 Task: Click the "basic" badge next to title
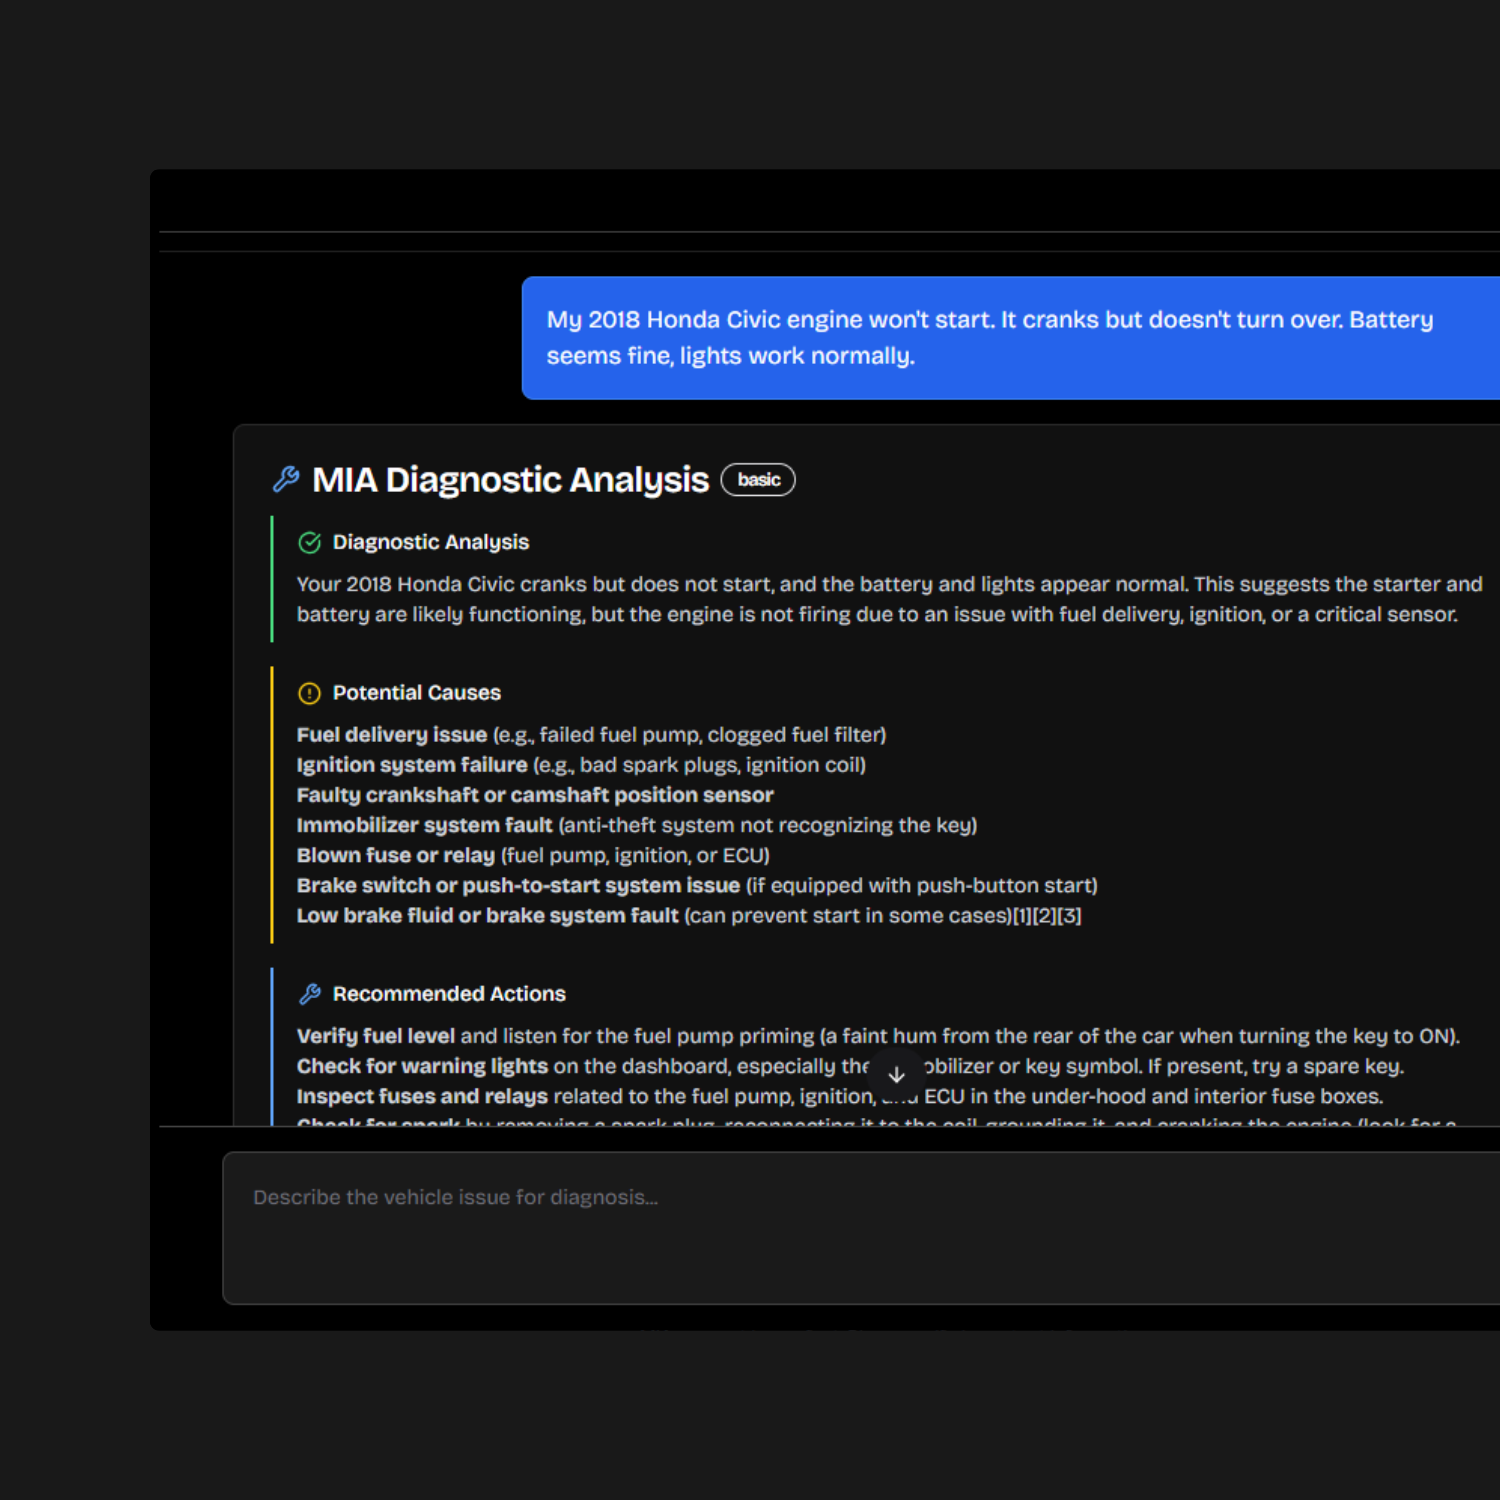coord(758,480)
